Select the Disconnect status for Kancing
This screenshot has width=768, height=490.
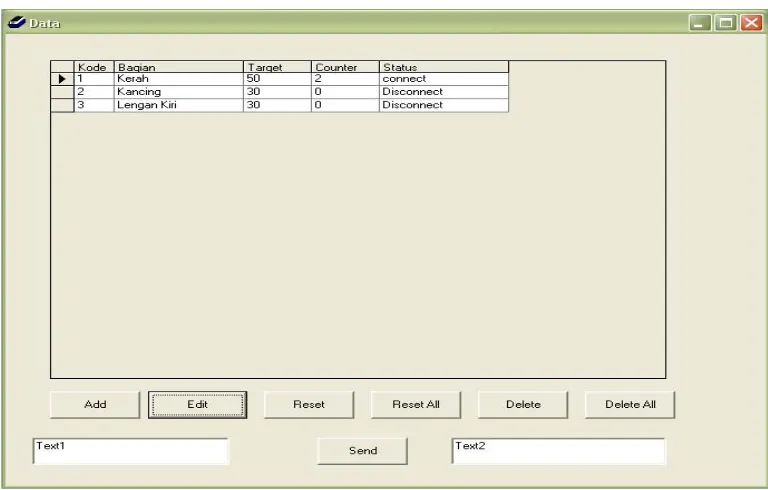[x=444, y=92]
